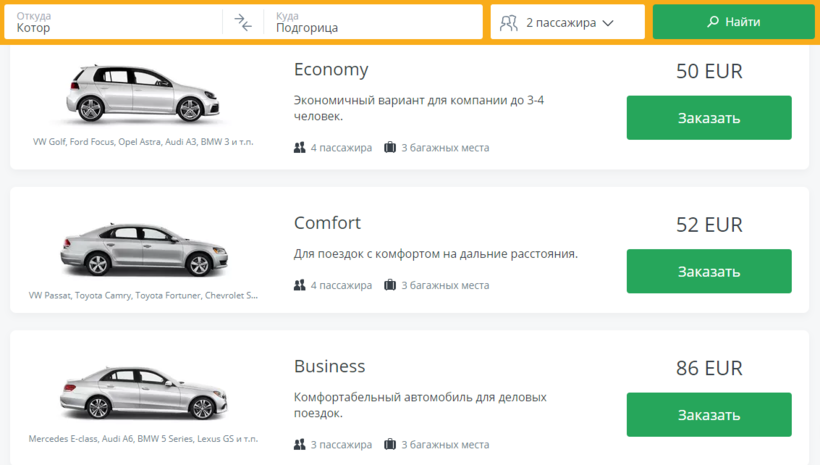This screenshot has width=820, height=465.
Task: Order the Economy car for 50 EUR
Action: 709,118
